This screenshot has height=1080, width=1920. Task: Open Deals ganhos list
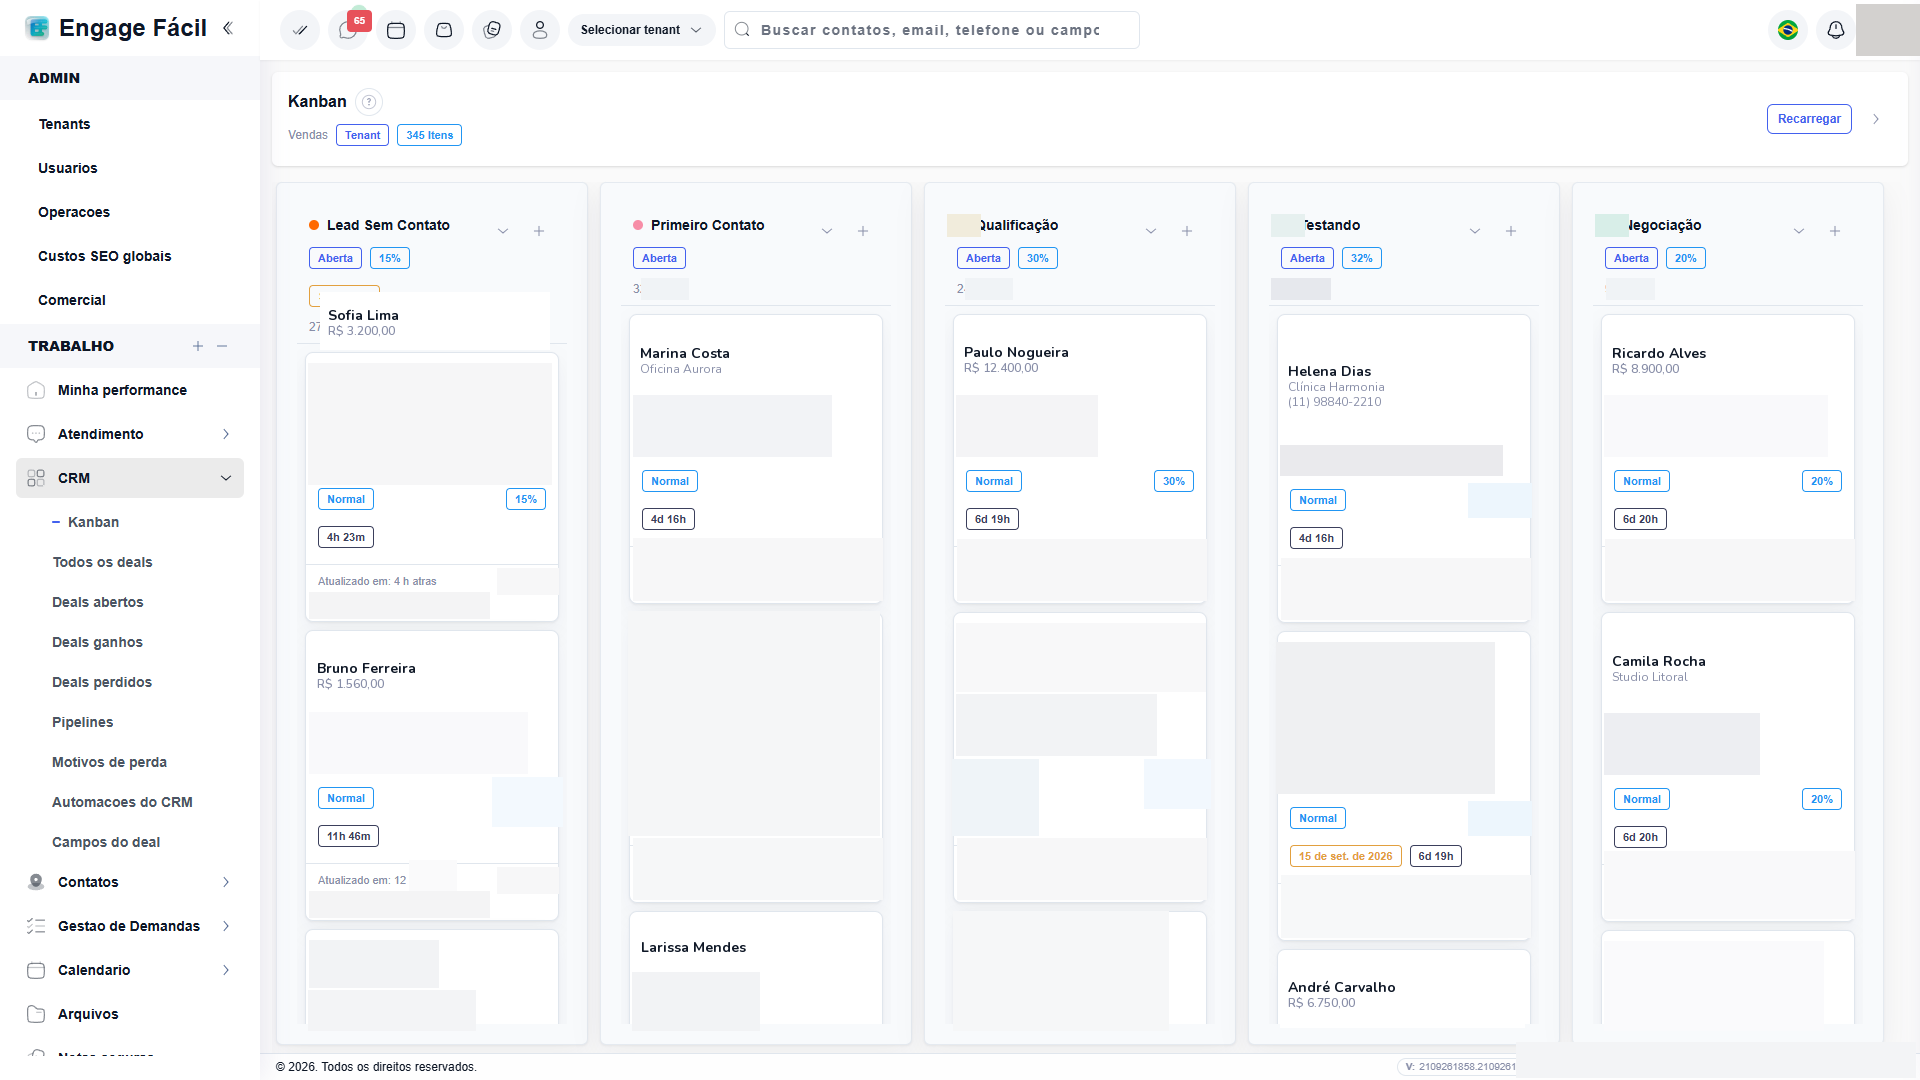[x=97, y=642]
